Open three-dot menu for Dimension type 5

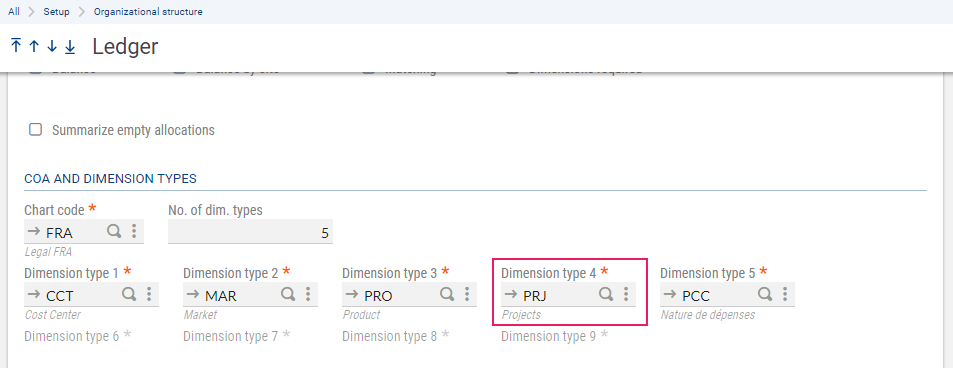[x=785, y=294]
